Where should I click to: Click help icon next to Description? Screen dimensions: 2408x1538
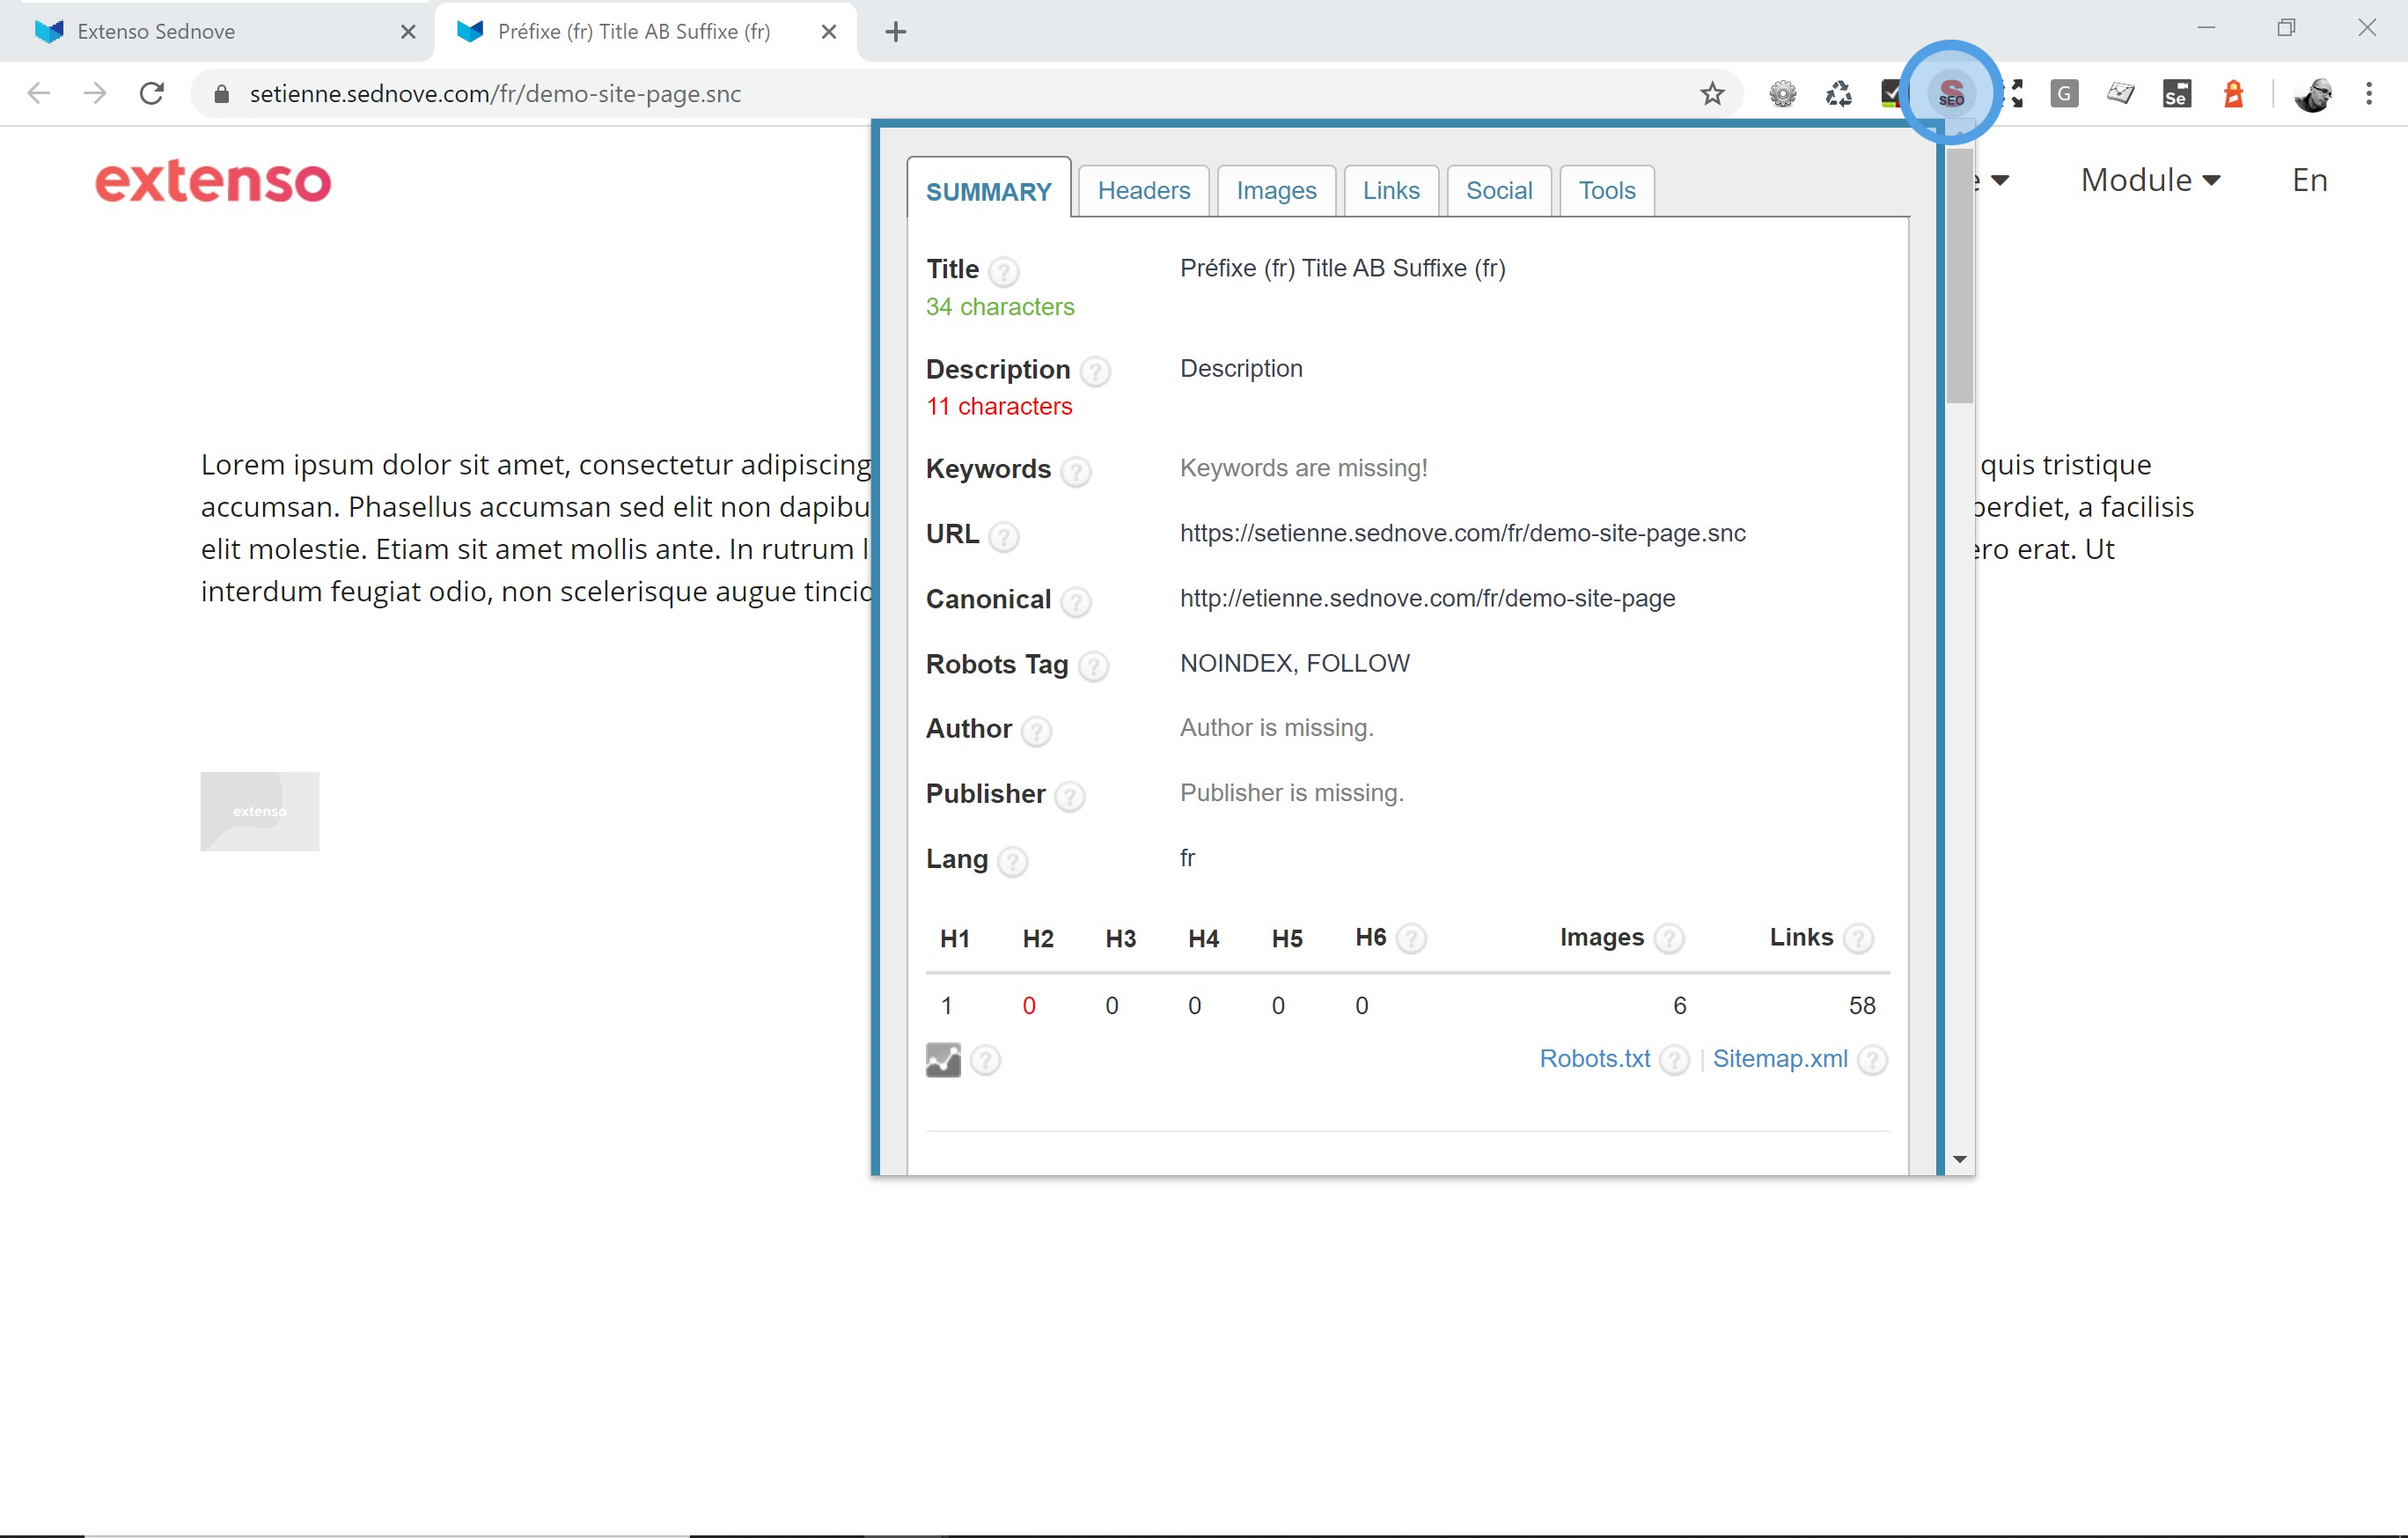[1095, 371]
